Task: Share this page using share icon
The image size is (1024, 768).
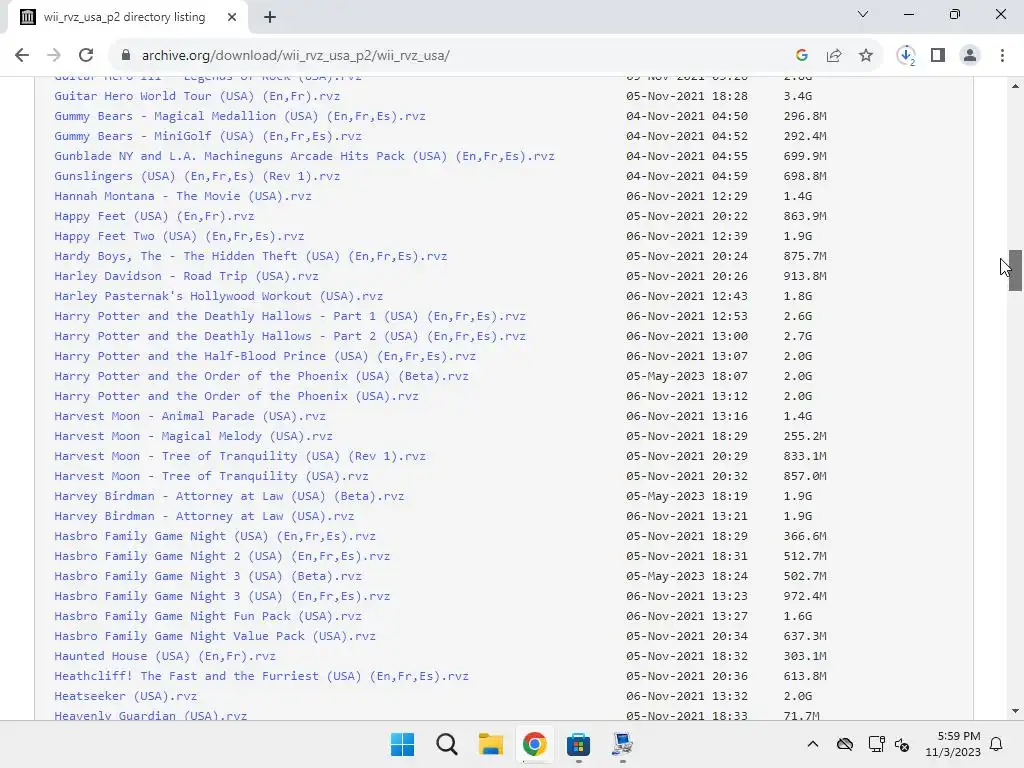Action: (x=834, y=56)
